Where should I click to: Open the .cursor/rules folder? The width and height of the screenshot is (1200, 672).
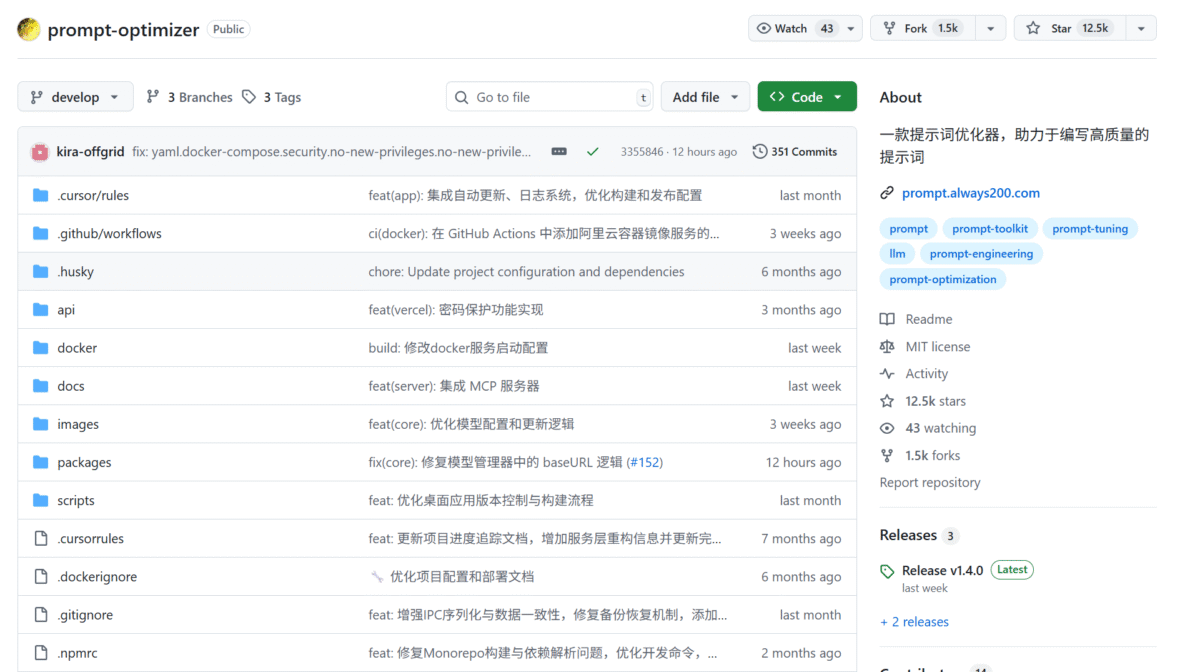(93, 195)
